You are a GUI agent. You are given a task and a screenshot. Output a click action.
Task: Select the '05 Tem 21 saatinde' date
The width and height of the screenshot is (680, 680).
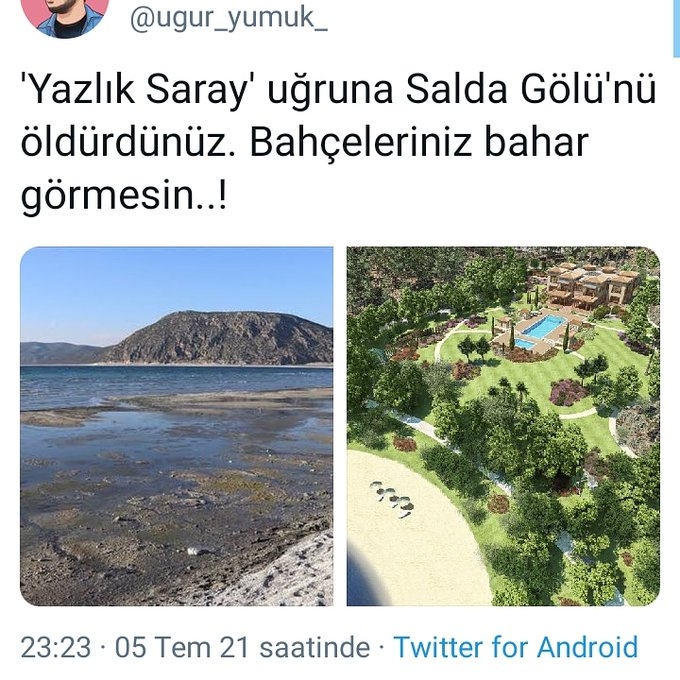(x=242, y=647)
